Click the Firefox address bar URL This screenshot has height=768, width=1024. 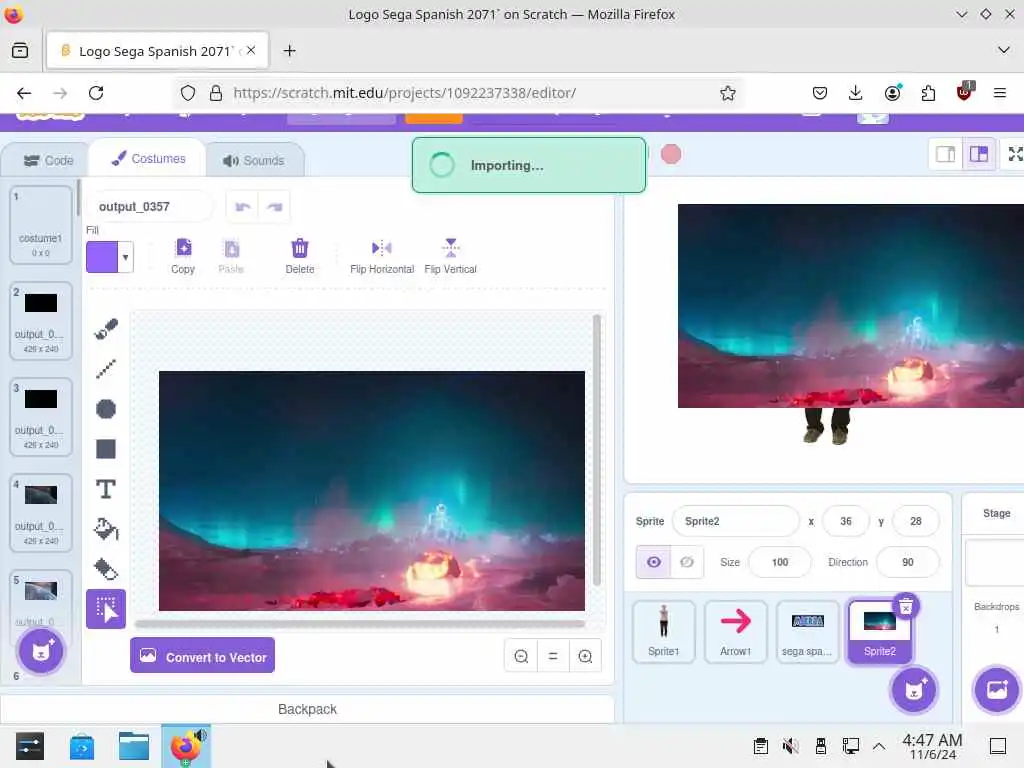pos(405,93)
